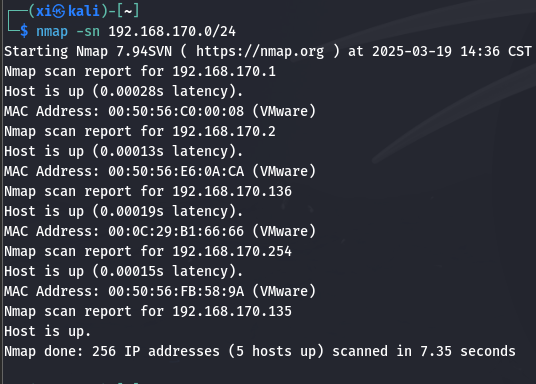Click the IP address 192.168.170.254
This screenshot has height=384, width=536.
point(232,251)
